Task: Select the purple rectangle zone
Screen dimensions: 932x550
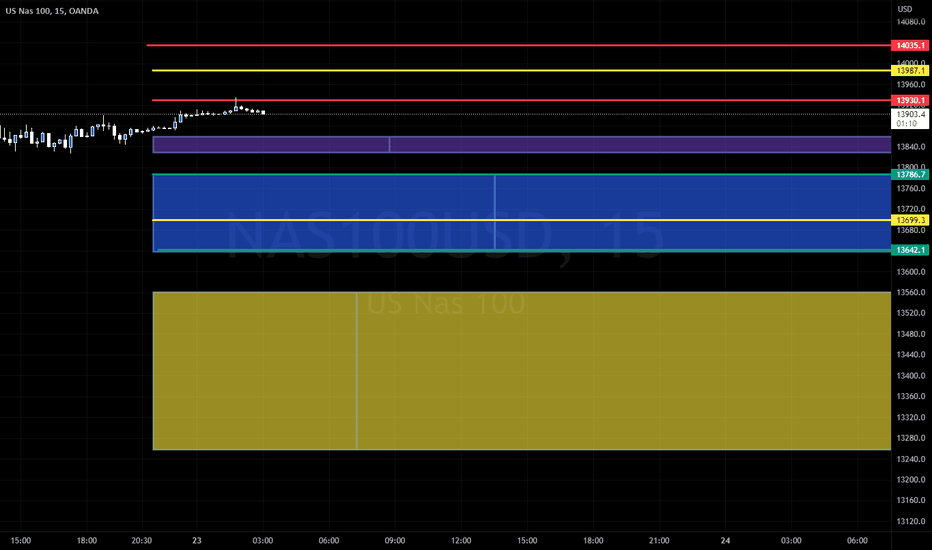Action: [x=521, y=144]
